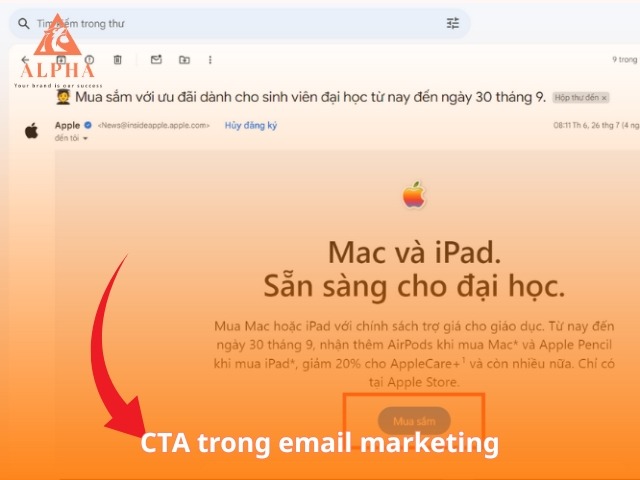Click the verified sender badge
Viewport: 640px width, 480px height.
[88, 125]
